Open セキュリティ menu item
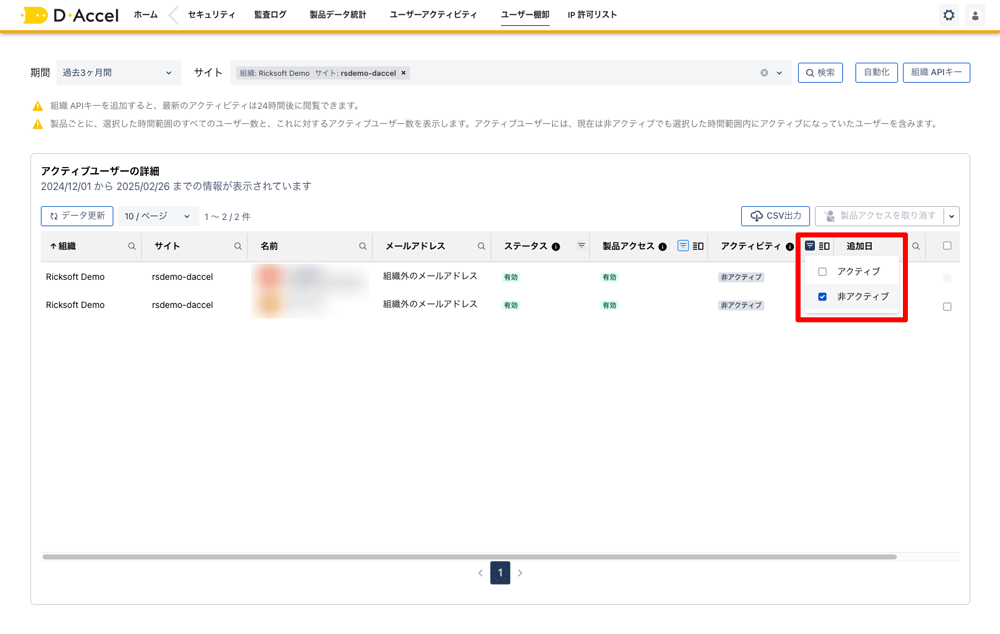The height and width of the screenshot is (634, 1000). [211, 15]
